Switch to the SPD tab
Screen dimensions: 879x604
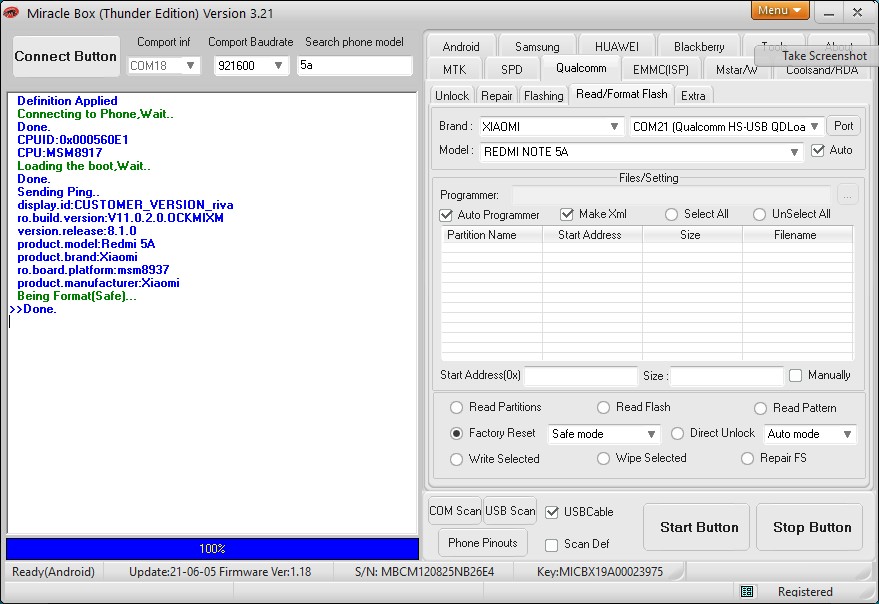(x=512, y=70)
